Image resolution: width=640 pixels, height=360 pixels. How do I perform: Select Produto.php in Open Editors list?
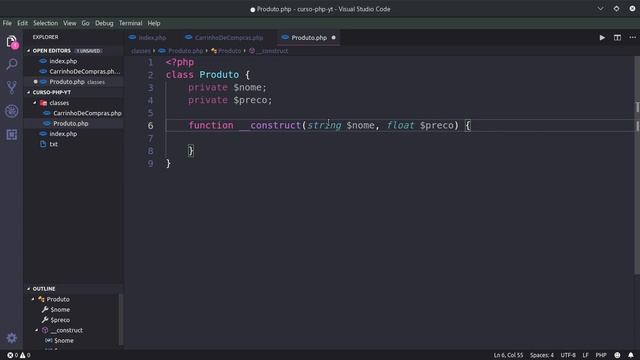[67, 82]
